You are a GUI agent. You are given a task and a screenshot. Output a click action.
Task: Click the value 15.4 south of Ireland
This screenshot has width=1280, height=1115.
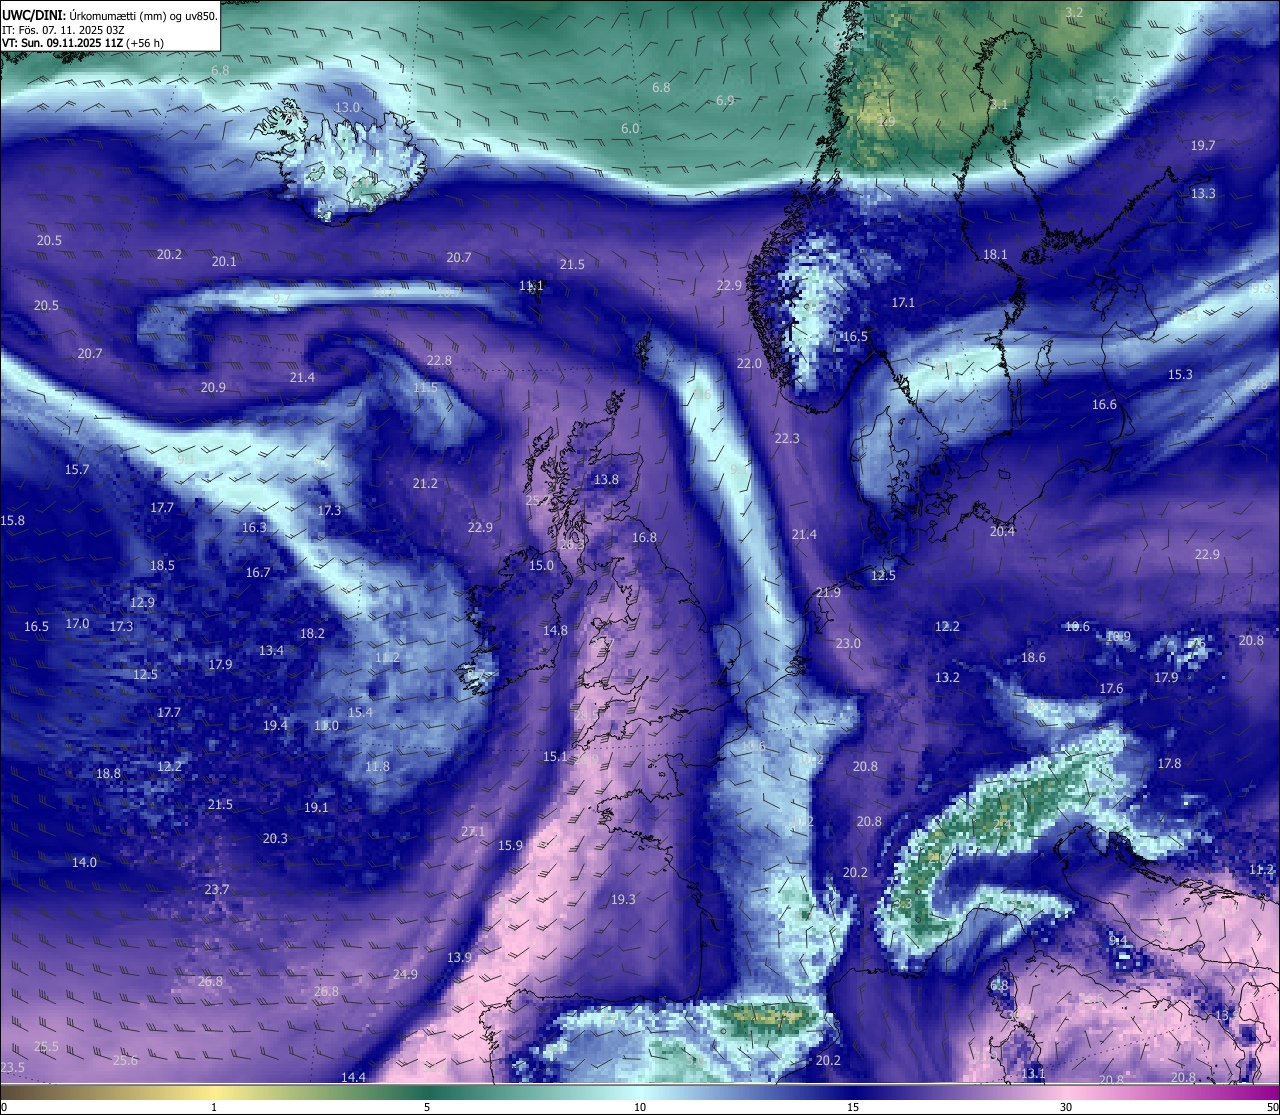pos(360,712)
